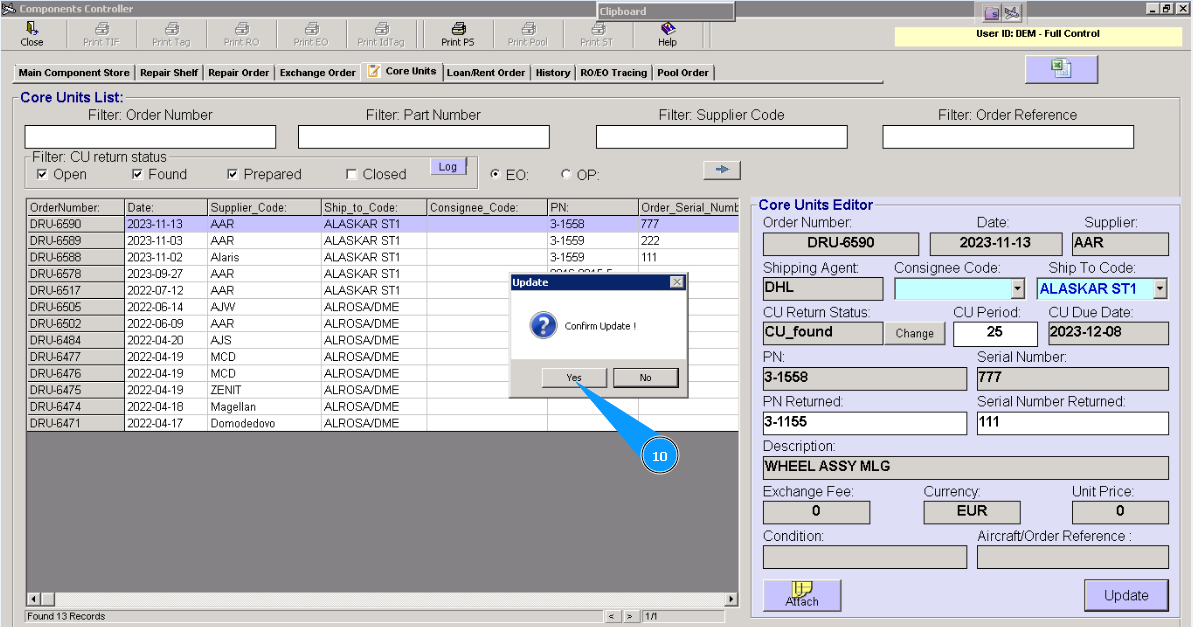Decline update with No button
This screenshot has width=1193, height=627.
click(645, 377)
